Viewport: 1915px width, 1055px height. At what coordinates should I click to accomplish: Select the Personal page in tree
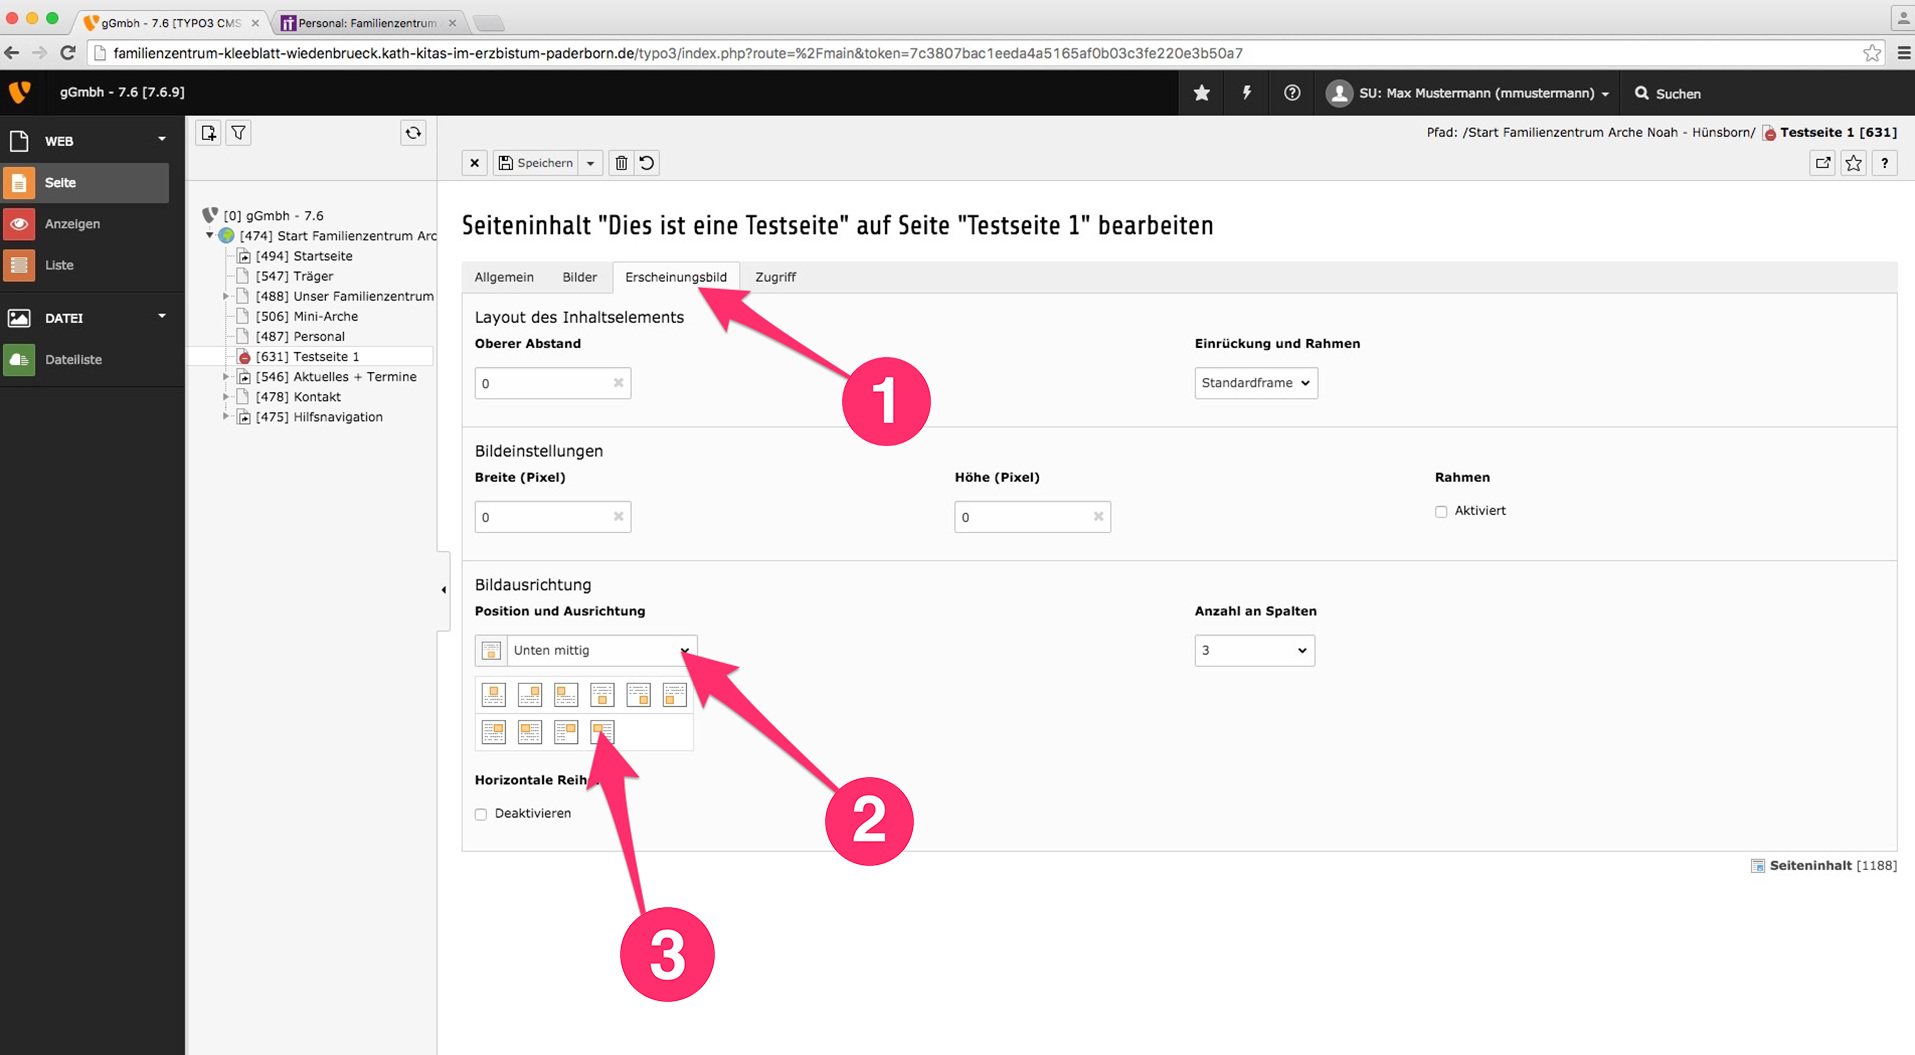pos(319,337)
